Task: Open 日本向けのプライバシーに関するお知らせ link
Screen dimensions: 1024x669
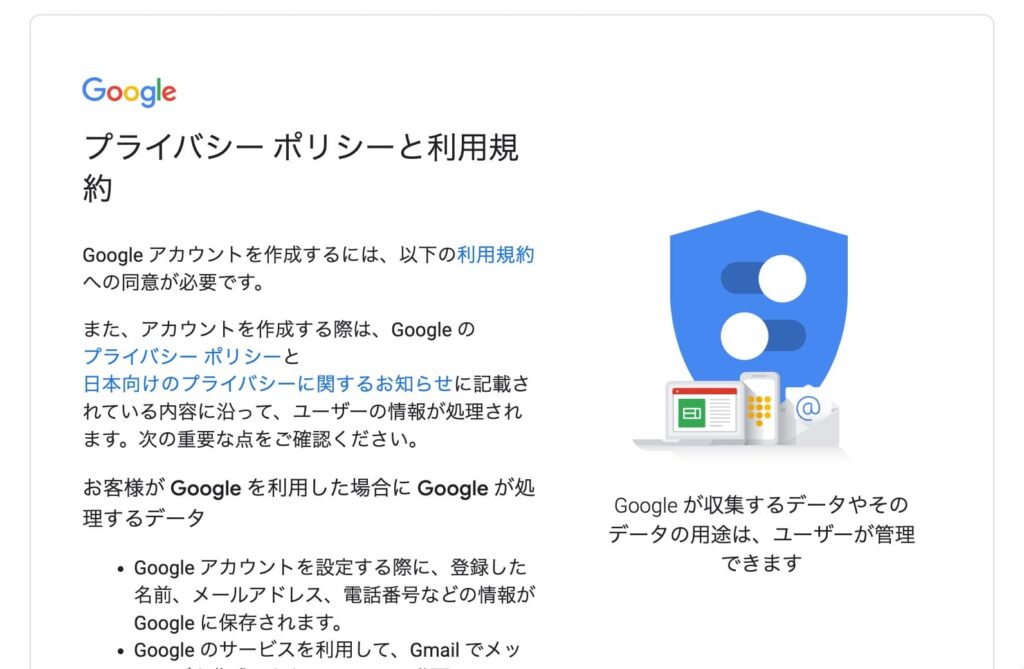Action: click(x=268, y=383)
